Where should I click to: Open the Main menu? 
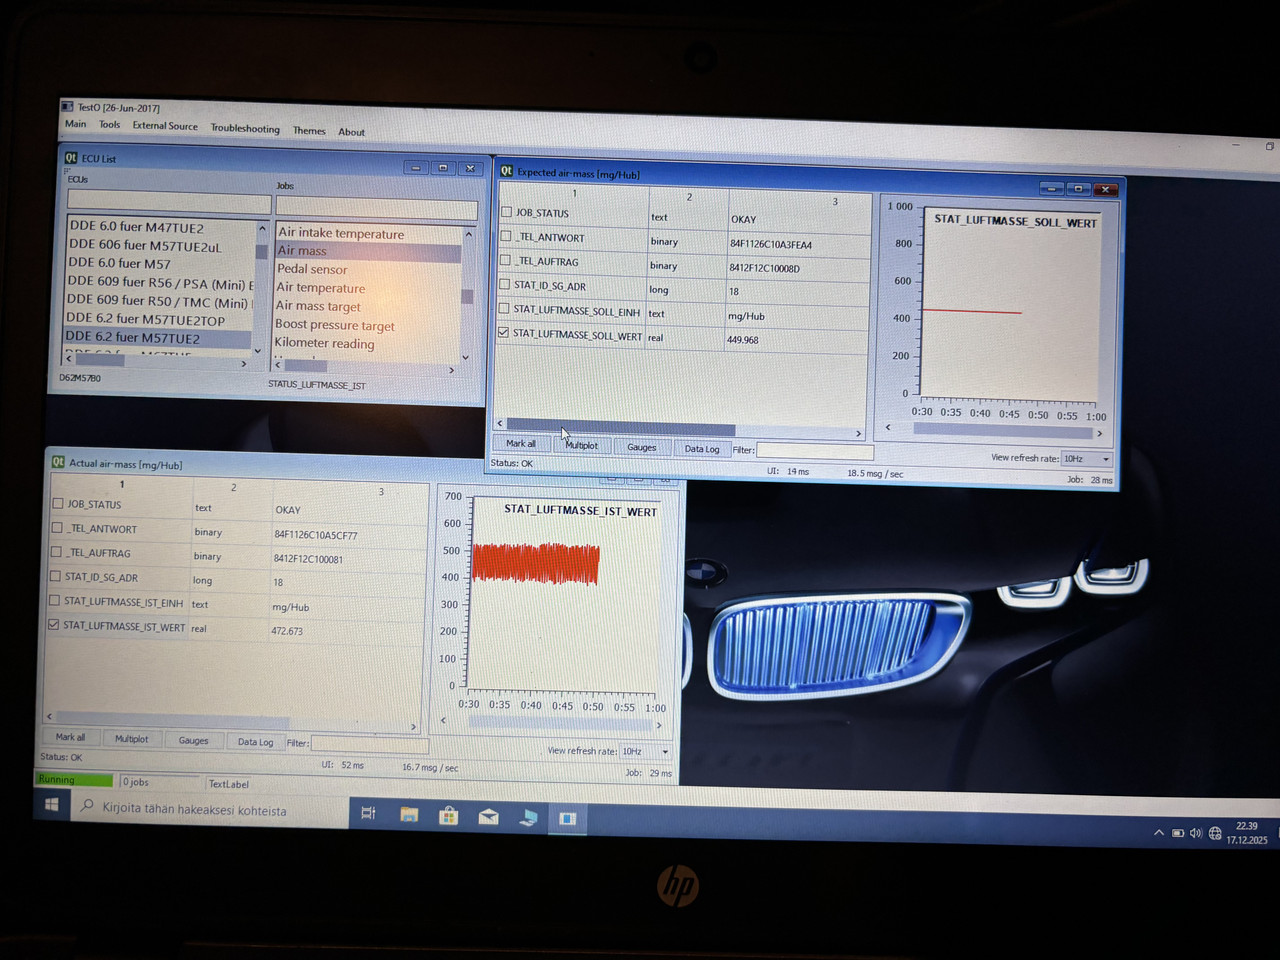75,124
